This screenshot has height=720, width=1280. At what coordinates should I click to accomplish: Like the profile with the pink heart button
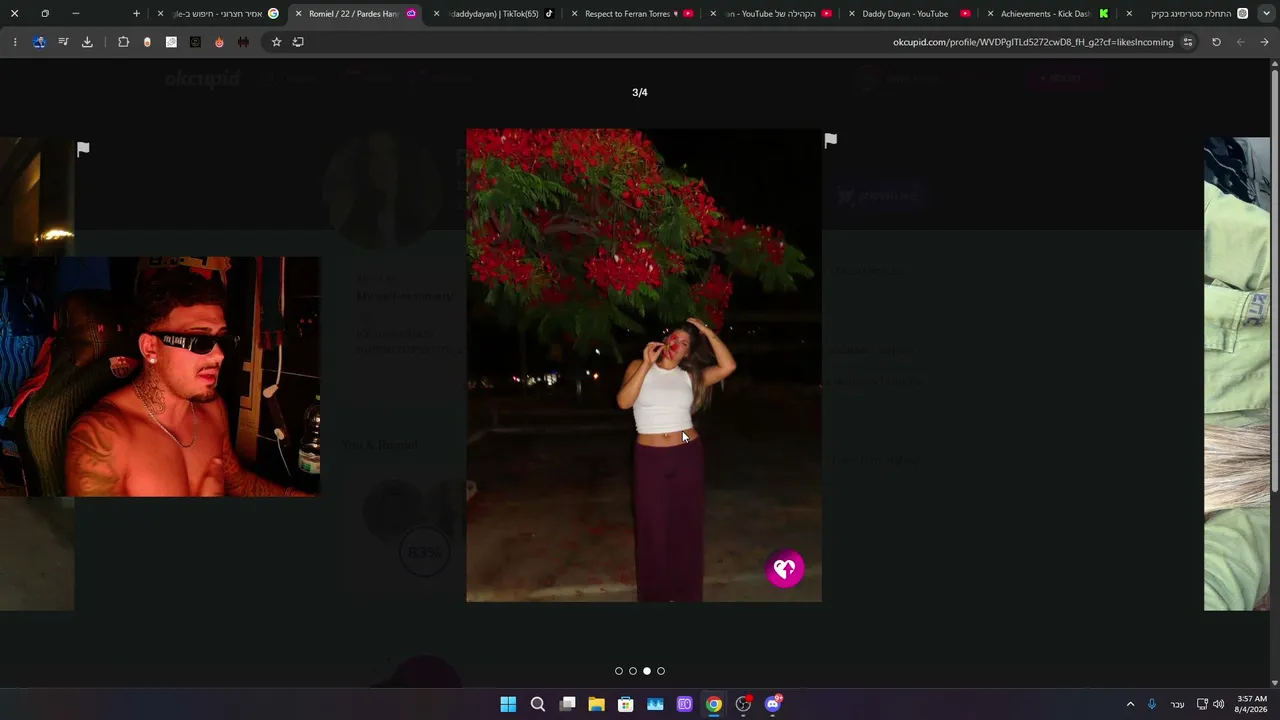coord(785,569)
